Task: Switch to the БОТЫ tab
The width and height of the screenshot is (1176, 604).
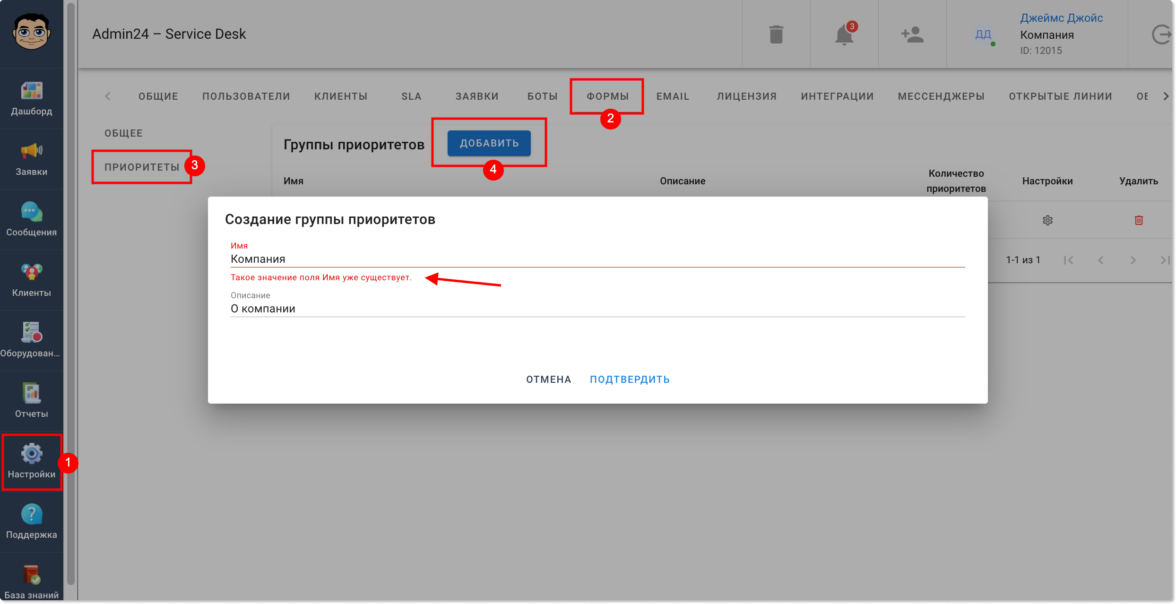Action: 542,96
